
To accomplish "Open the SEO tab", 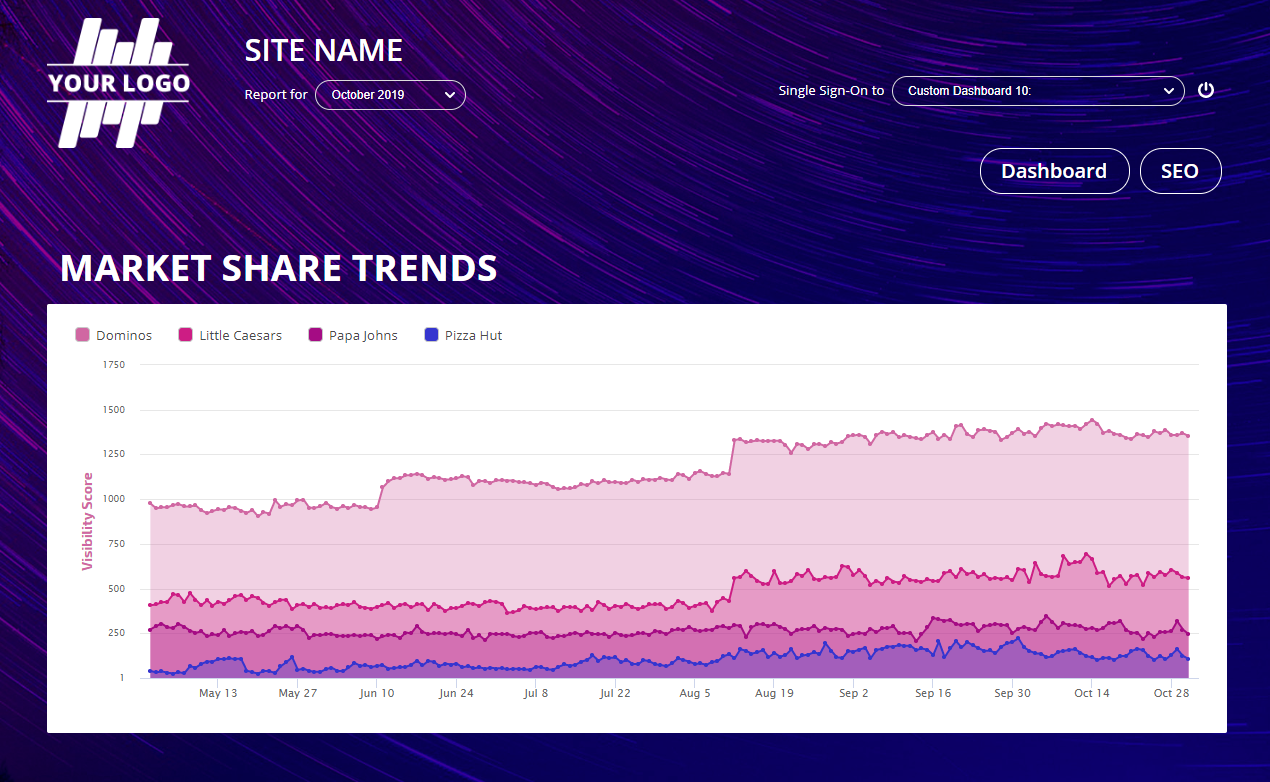I will (x=1180, y=171).
